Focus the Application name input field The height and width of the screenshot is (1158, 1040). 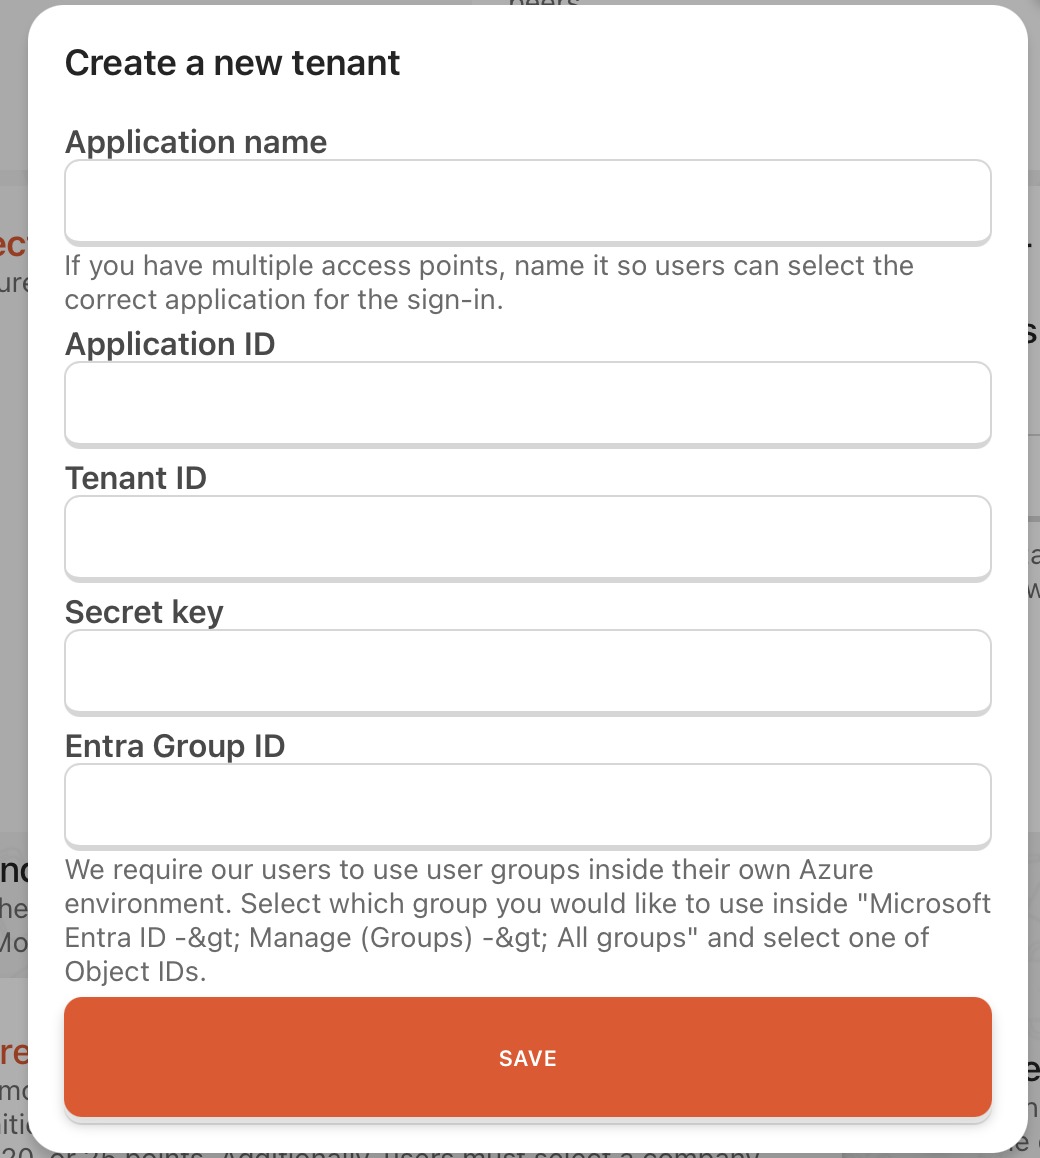527,201
